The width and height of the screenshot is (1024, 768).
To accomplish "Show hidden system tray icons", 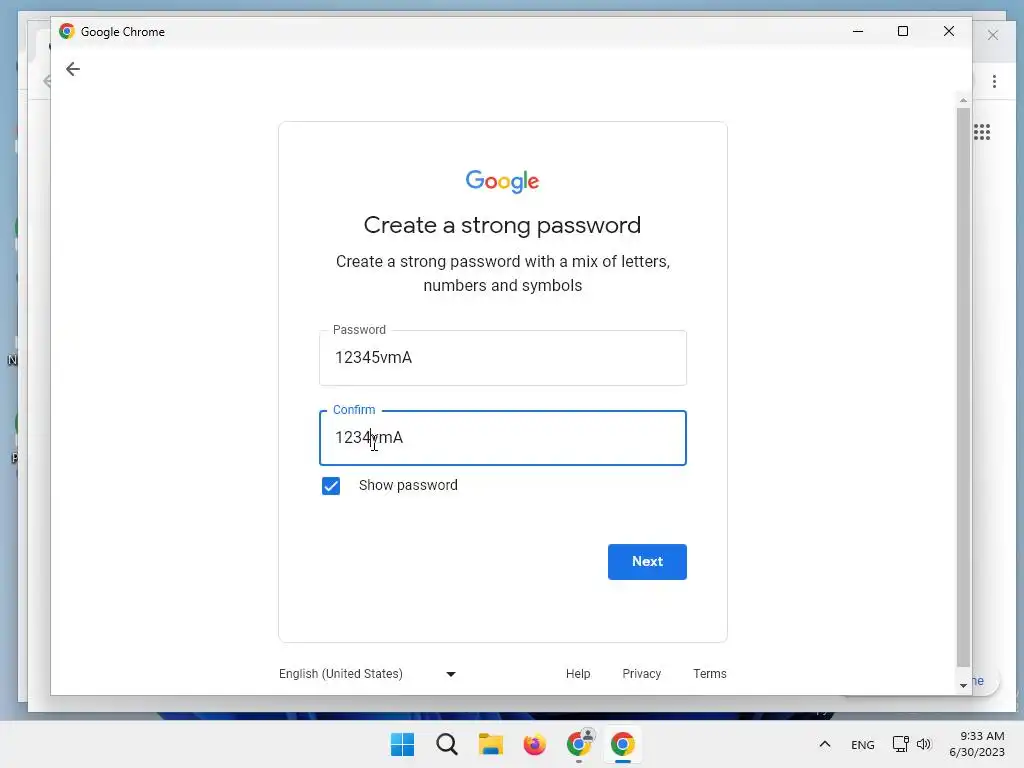I will 825,744.
